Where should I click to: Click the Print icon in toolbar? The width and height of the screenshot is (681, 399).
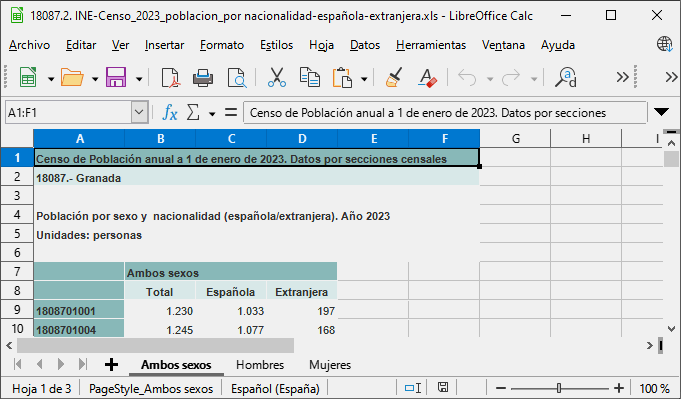203,78
